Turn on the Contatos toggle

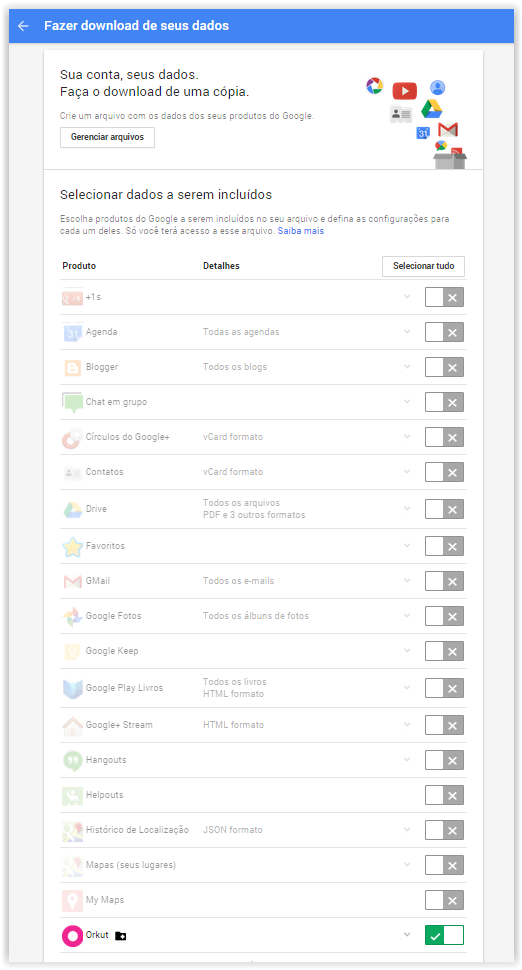[444, 472]
